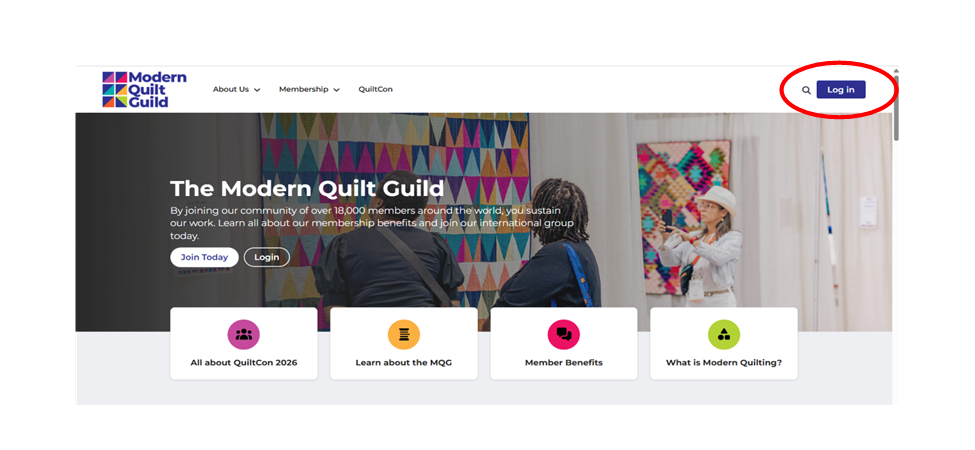Click the orange thread spool icon
The height and width of the screenshot is (450, 975).
pos(404,334)
